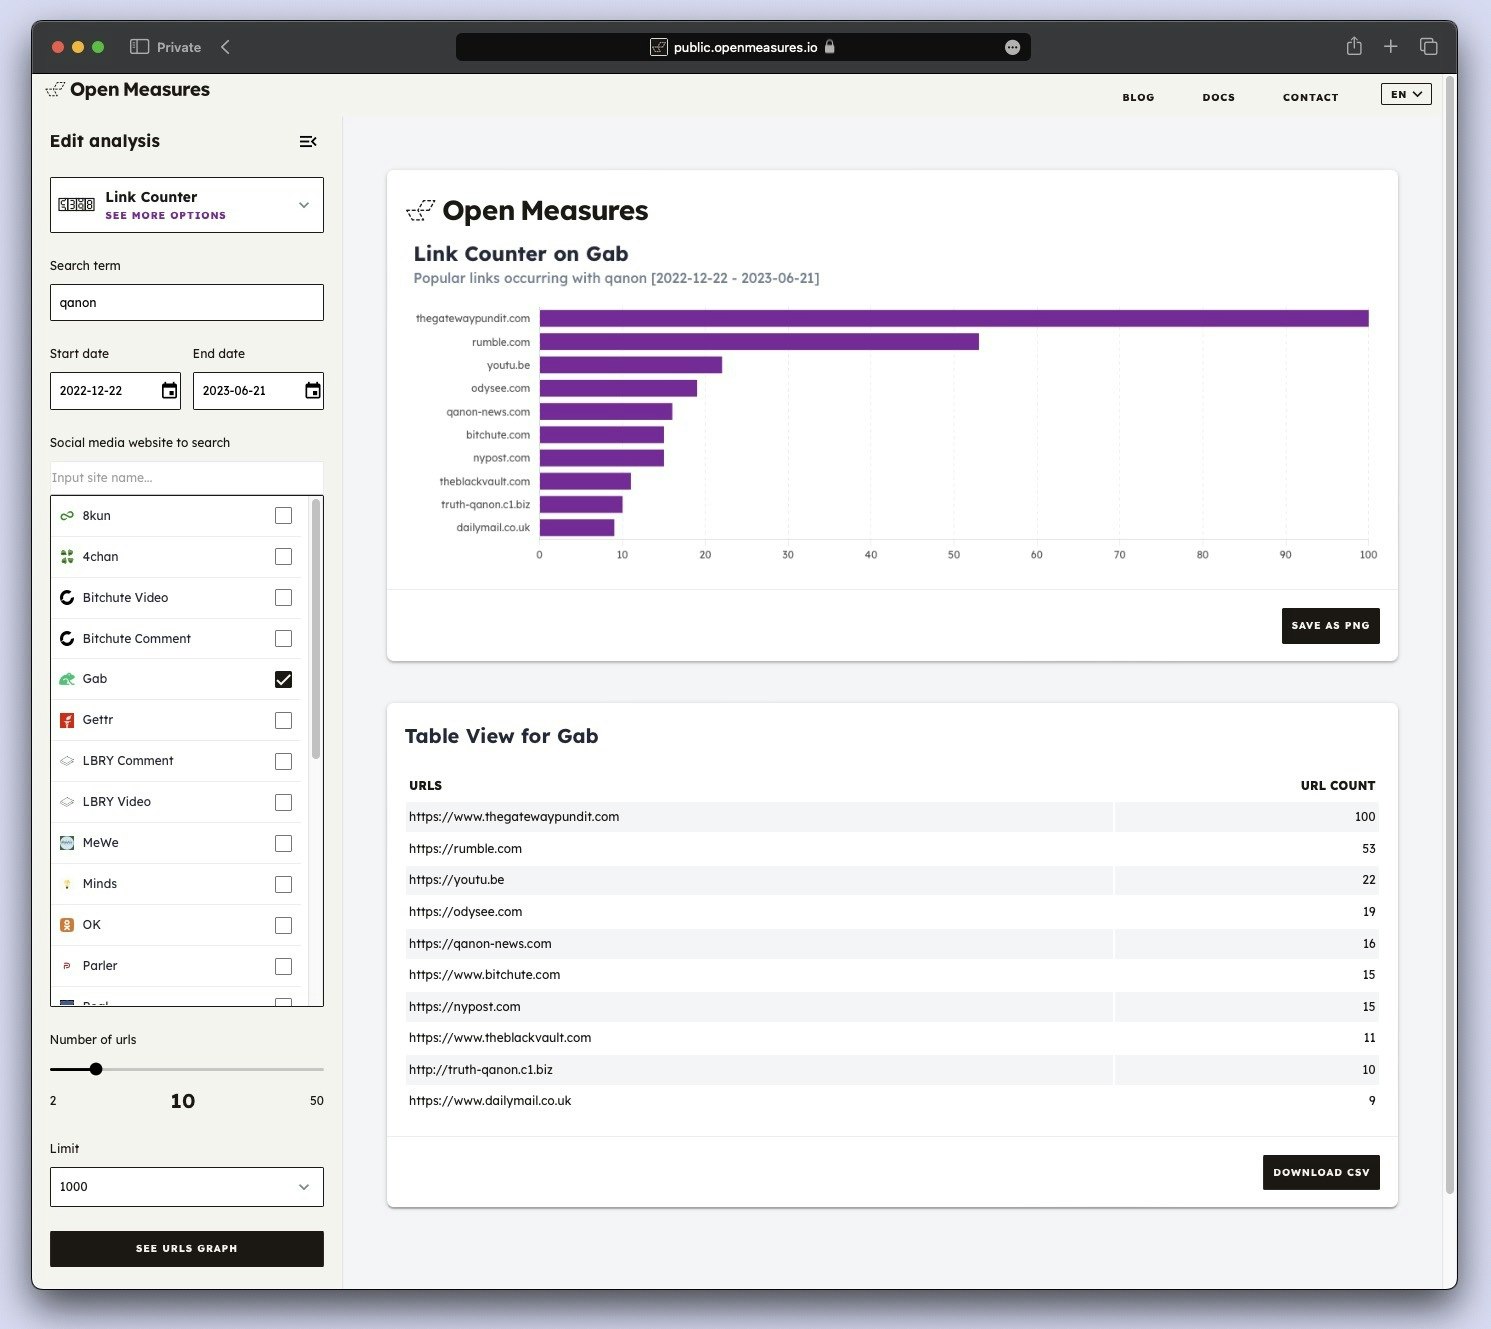Image resolution: width=1491 pixels, height=1329 pixels.
Task: Click the address bar more-options icon
Action: pos(1012,47)
